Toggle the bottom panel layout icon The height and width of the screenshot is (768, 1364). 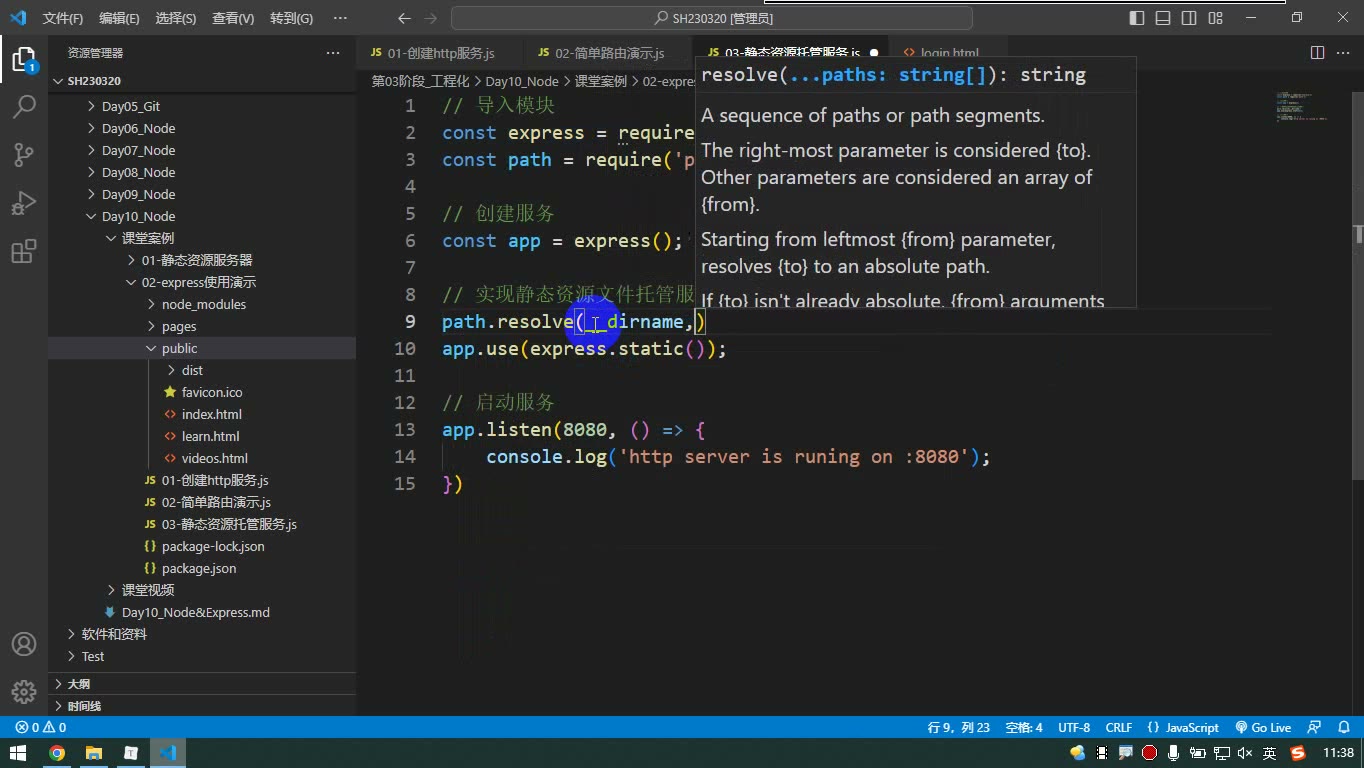tap(1163, 18)
